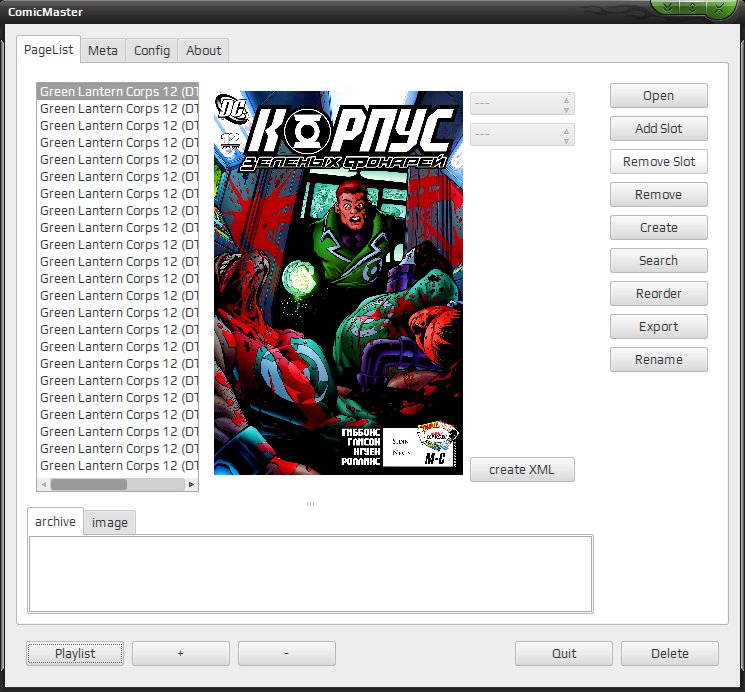The height and width of the screenshot is (692, 745).
Task: Click the Remove button
Action: 659,194
